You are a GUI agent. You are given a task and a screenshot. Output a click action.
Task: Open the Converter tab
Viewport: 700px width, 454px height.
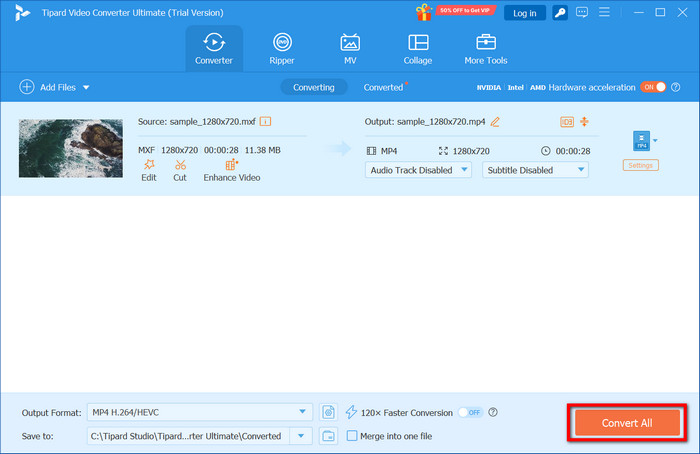pyautogui.click(x=214, y=49)
